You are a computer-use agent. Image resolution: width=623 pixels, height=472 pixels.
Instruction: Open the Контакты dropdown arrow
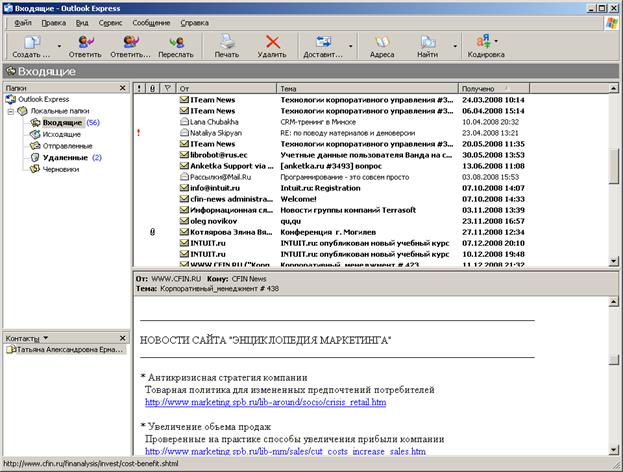pos(45,338)
